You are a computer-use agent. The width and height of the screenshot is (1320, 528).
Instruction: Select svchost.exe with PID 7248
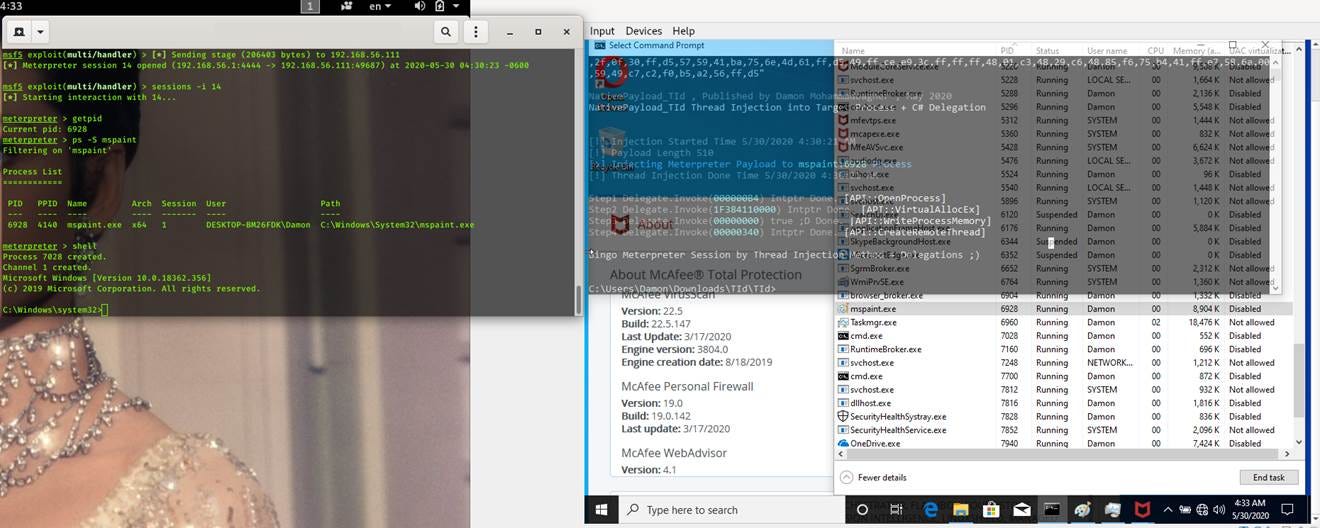1064,363
